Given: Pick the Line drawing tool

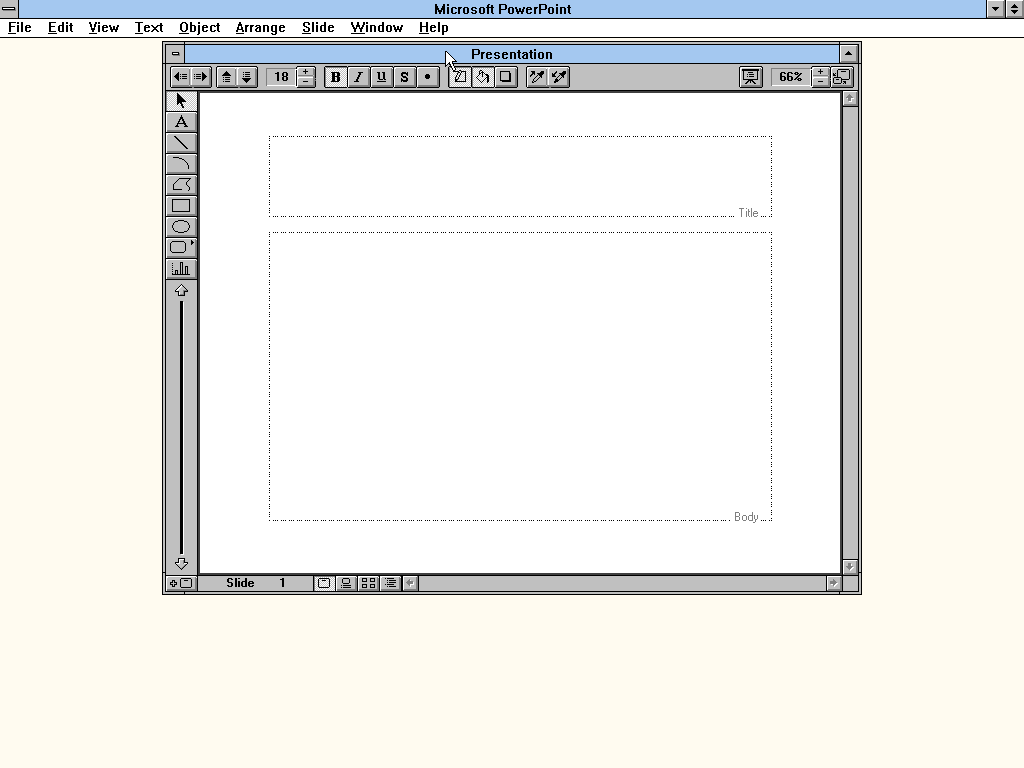Looking at the screenshot, I should [181, 142].
